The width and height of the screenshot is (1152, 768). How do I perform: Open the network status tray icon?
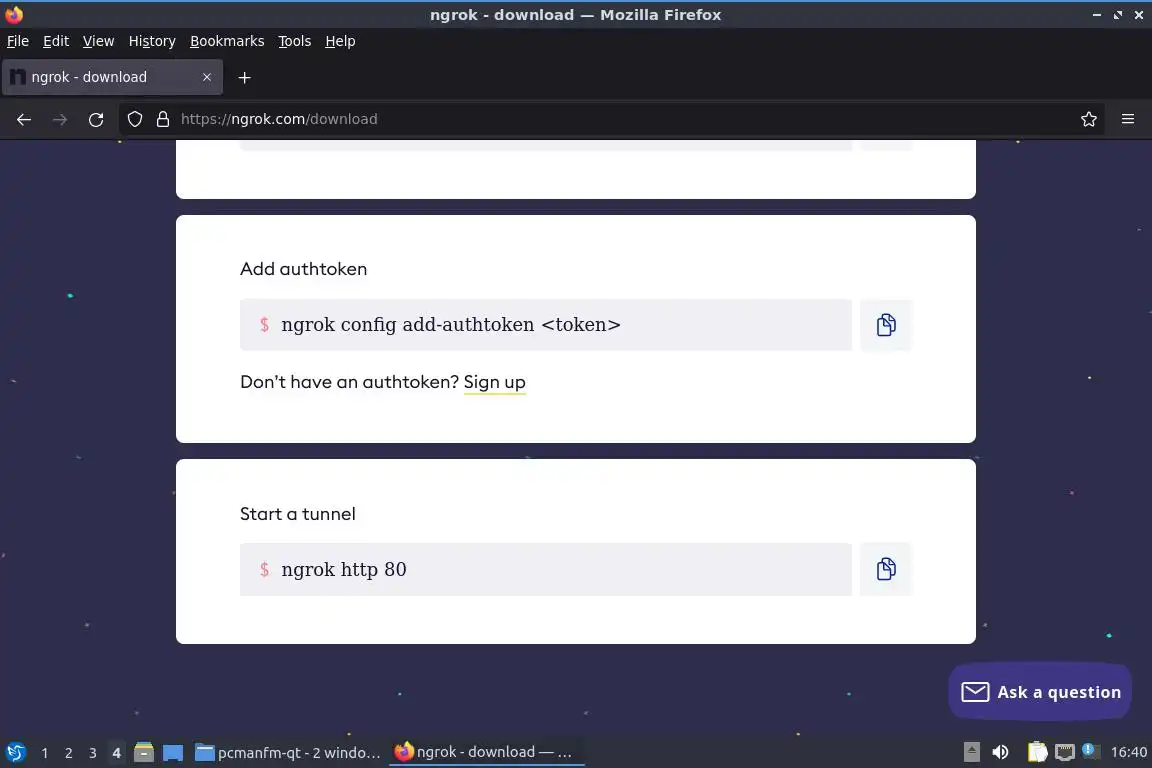[1065, 752]
